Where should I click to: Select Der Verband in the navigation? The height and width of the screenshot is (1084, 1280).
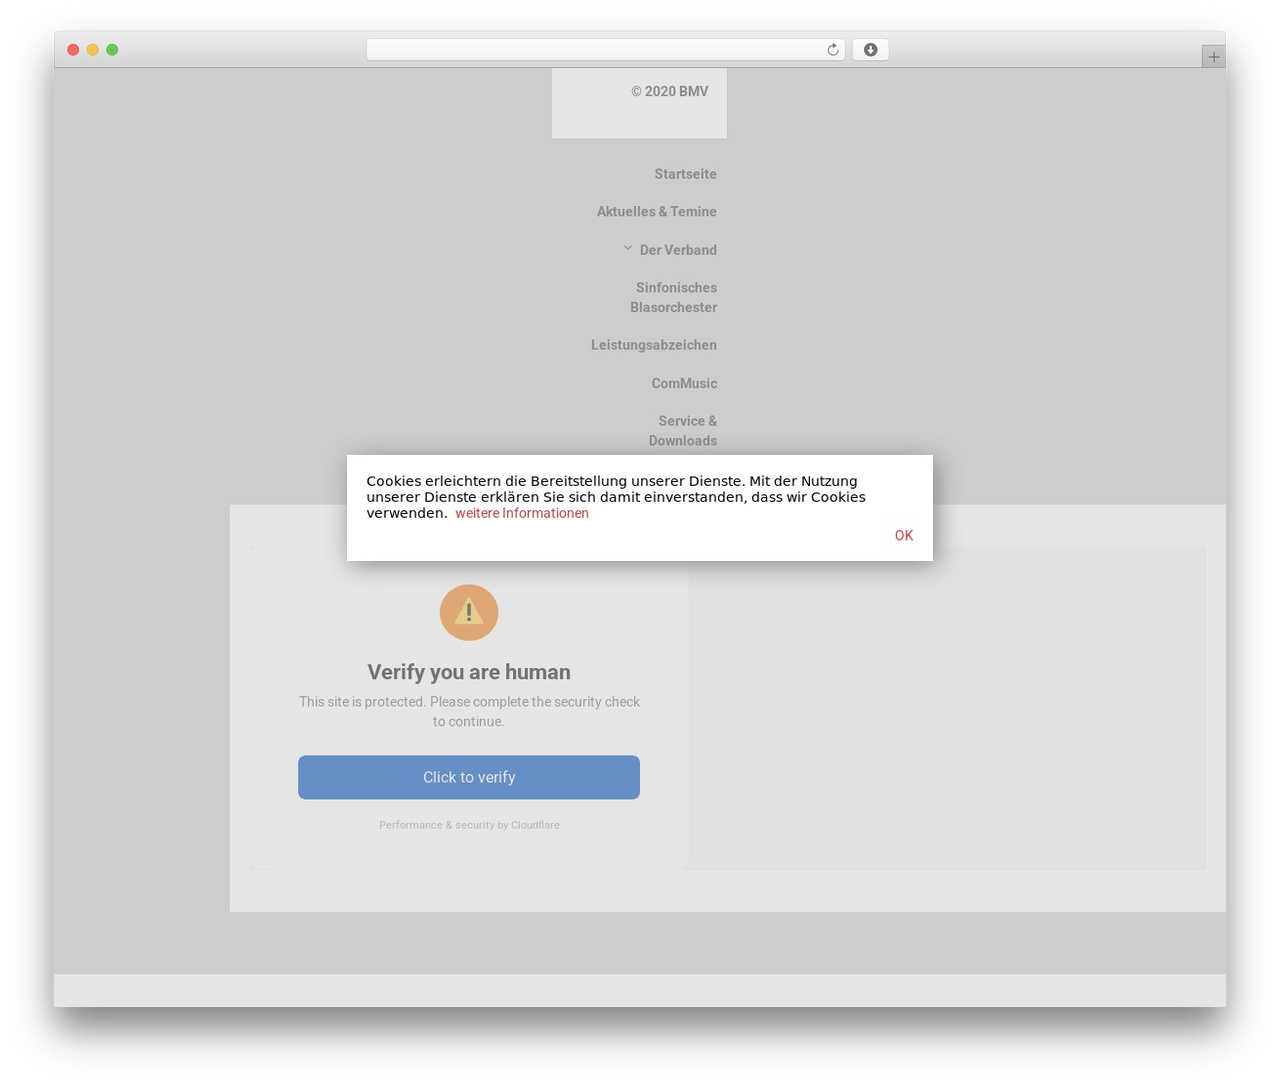[678, 250]
